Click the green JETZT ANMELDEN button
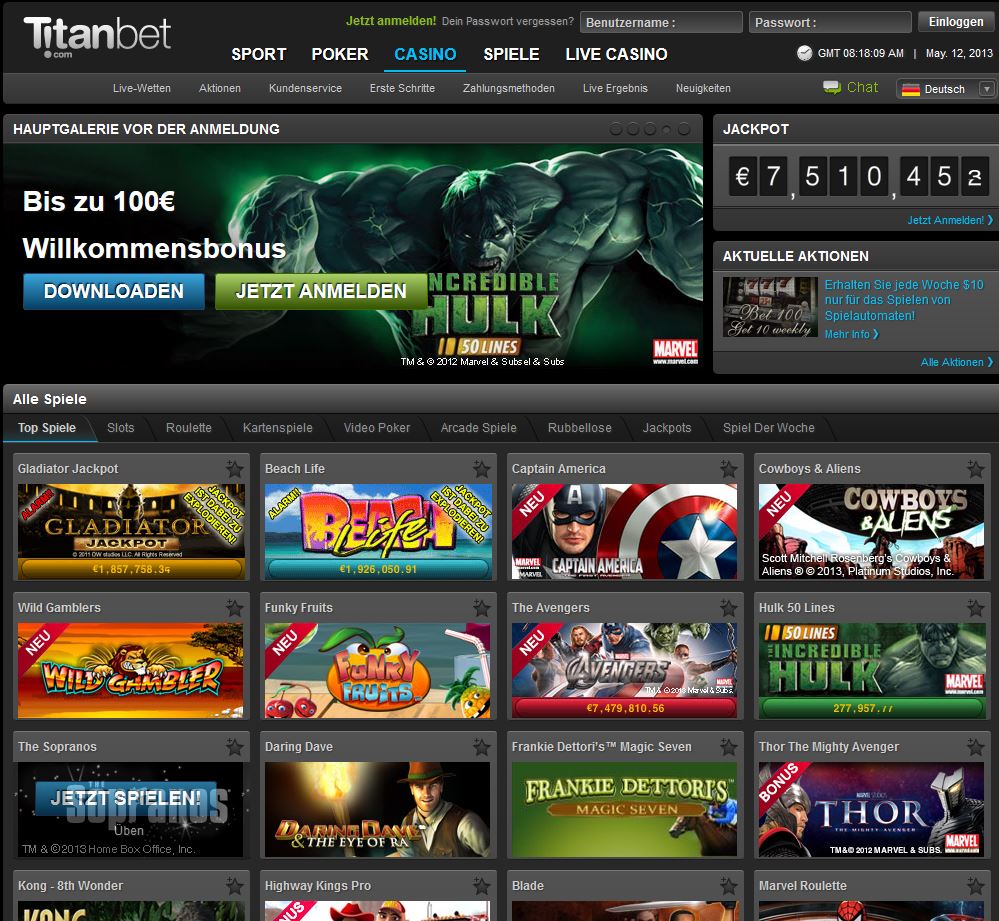The width and height of the screenshot is (999, 921). click(x=320, y=292)
